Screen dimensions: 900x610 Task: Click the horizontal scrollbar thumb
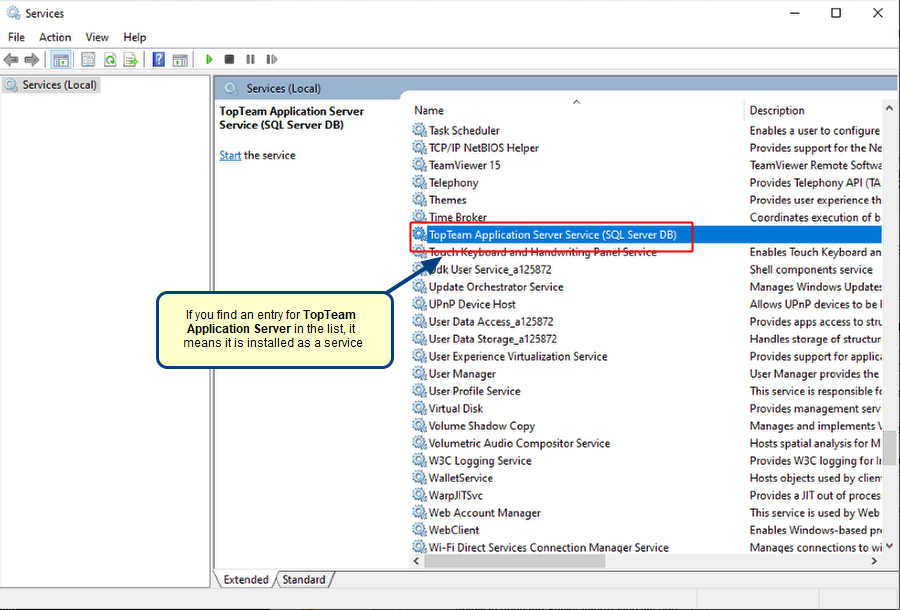(514, 561)
